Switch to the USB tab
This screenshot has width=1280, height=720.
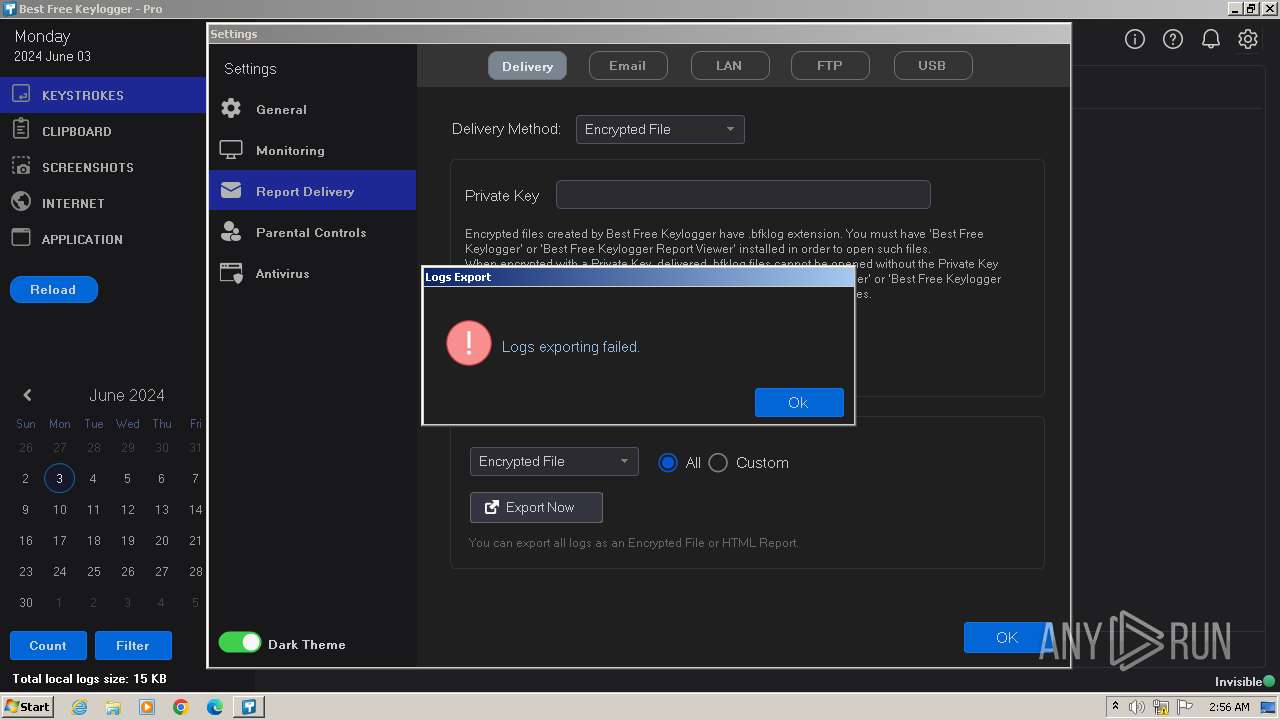[932, 66]
